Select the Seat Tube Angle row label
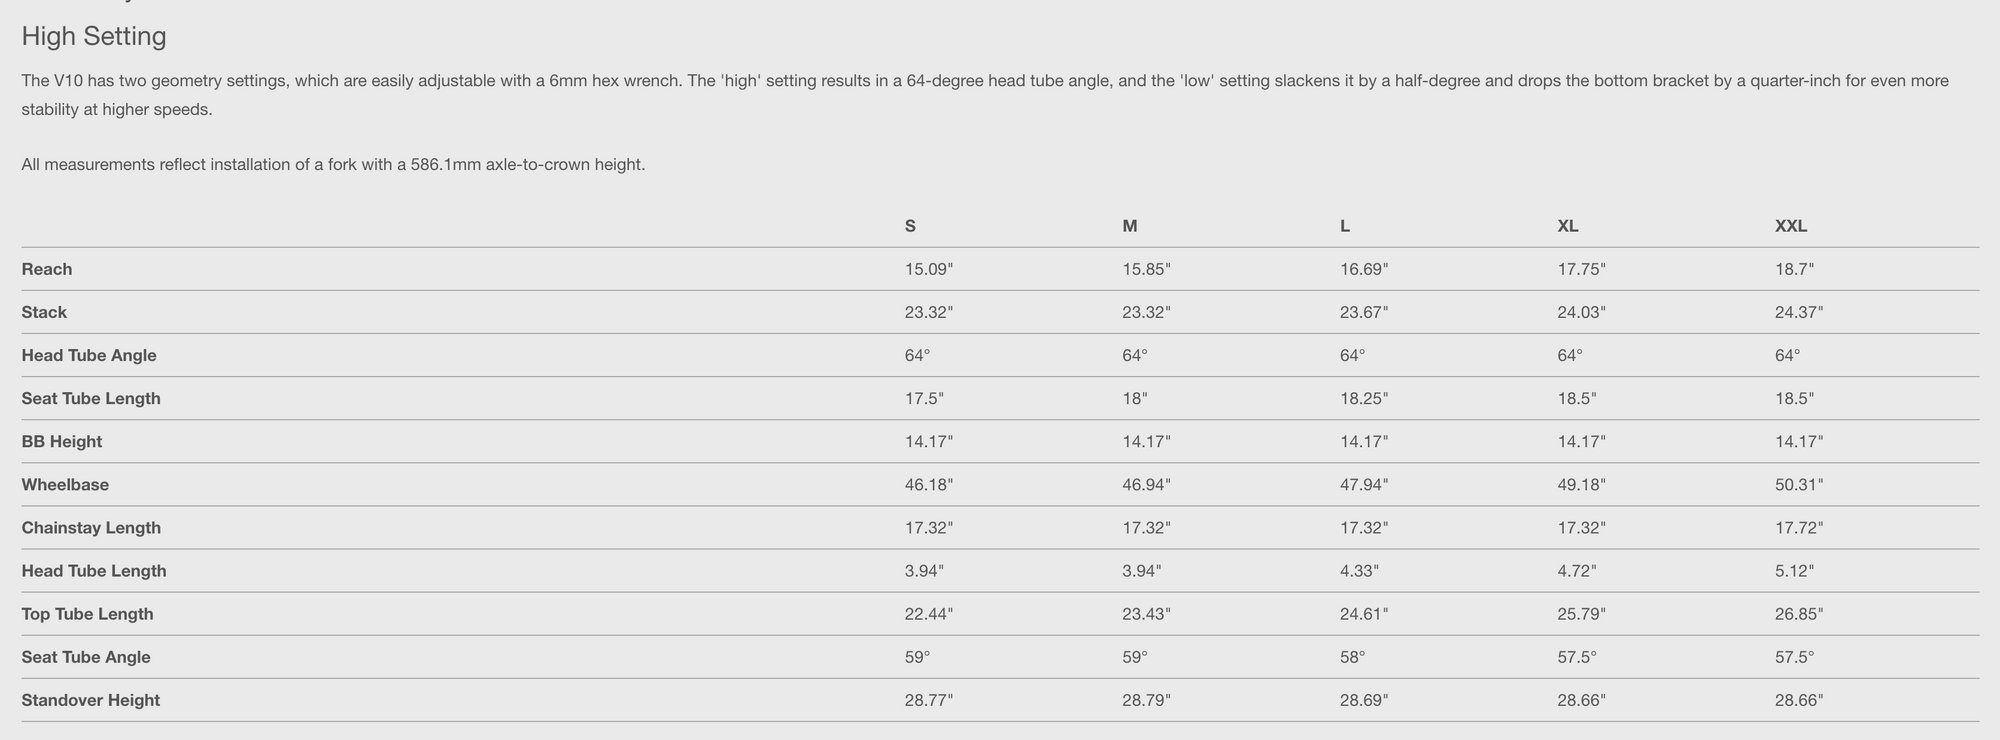 [86, 657]
